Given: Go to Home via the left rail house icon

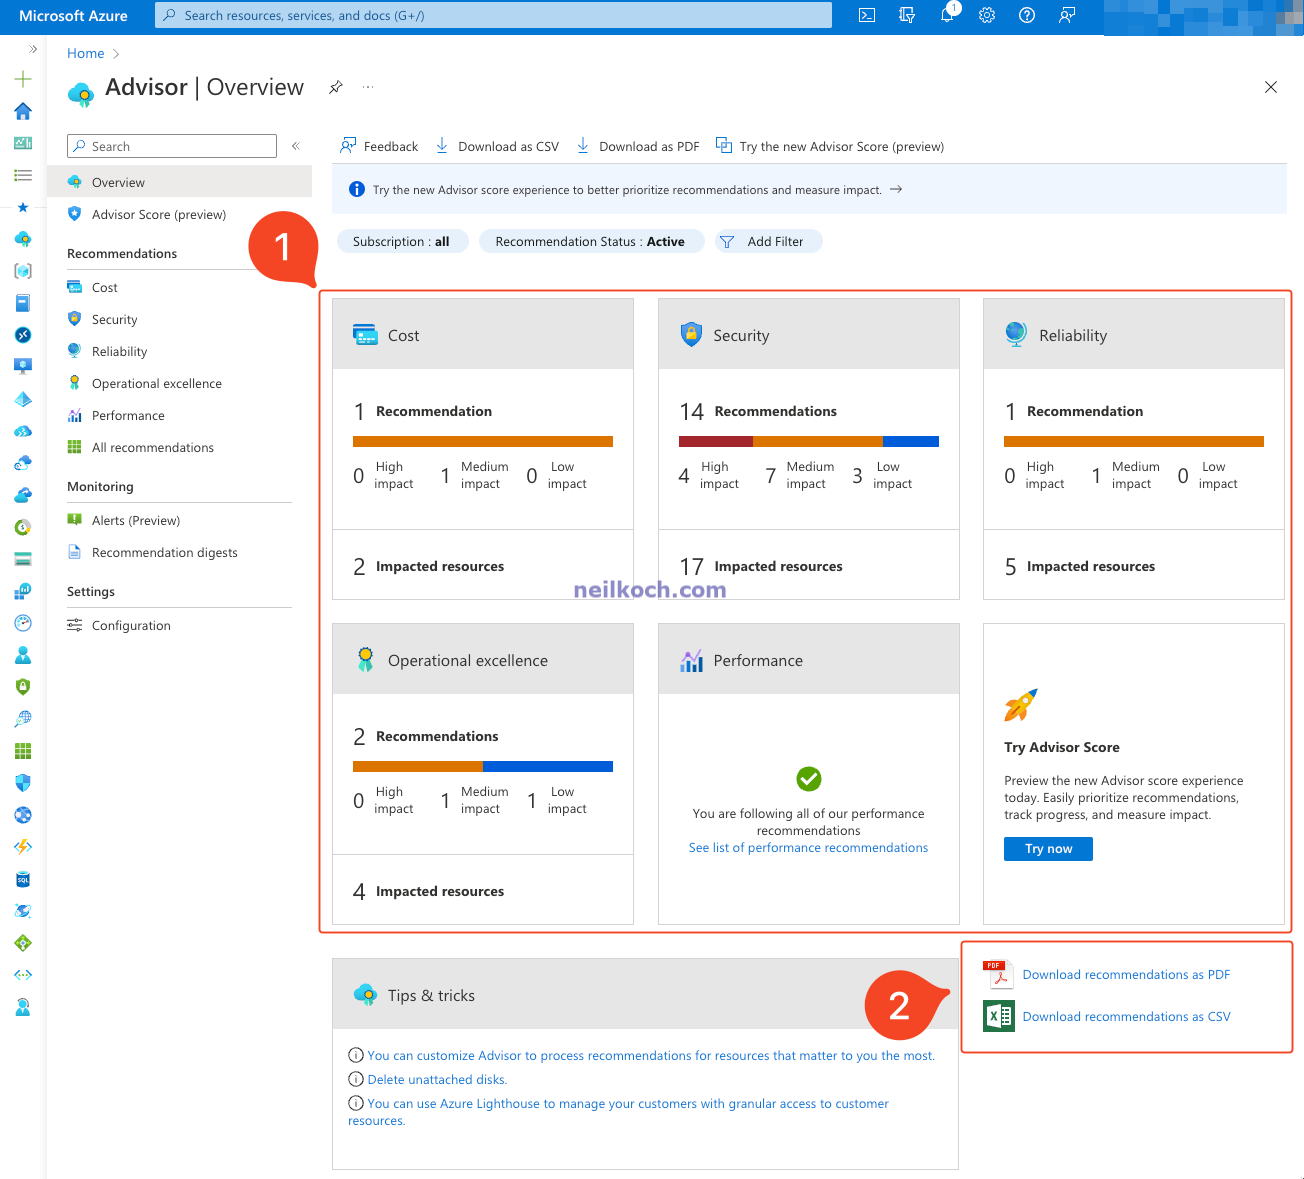Looking at the screenshot, I should [x=23, y=111].
